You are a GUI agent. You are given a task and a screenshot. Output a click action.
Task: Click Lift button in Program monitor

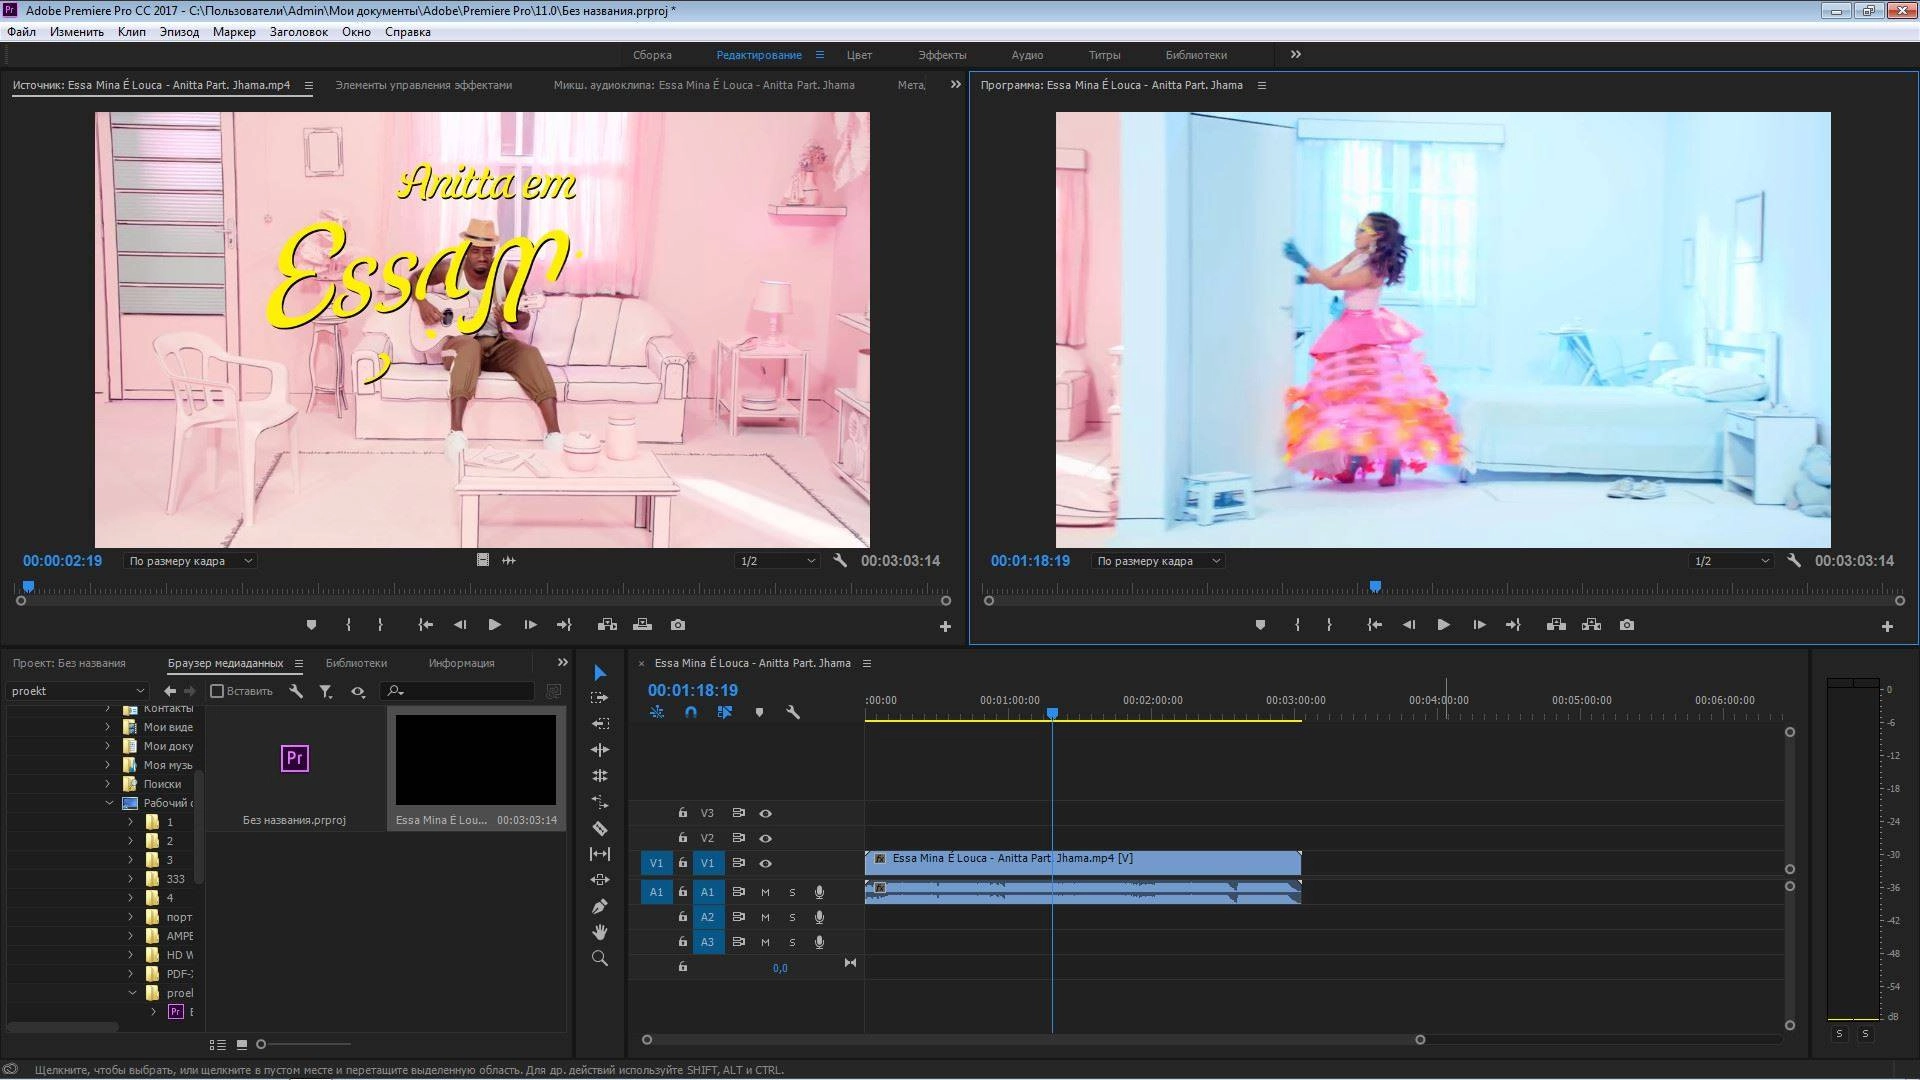point(1556,625)
